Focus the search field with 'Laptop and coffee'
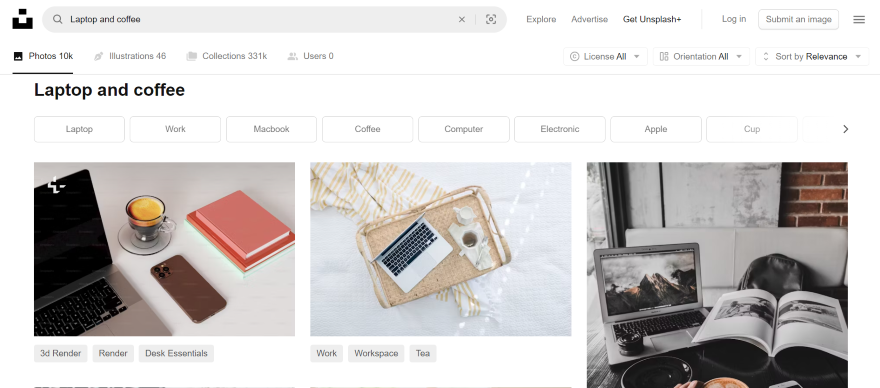This screenshot has height=388, width=880. [274, 19]
